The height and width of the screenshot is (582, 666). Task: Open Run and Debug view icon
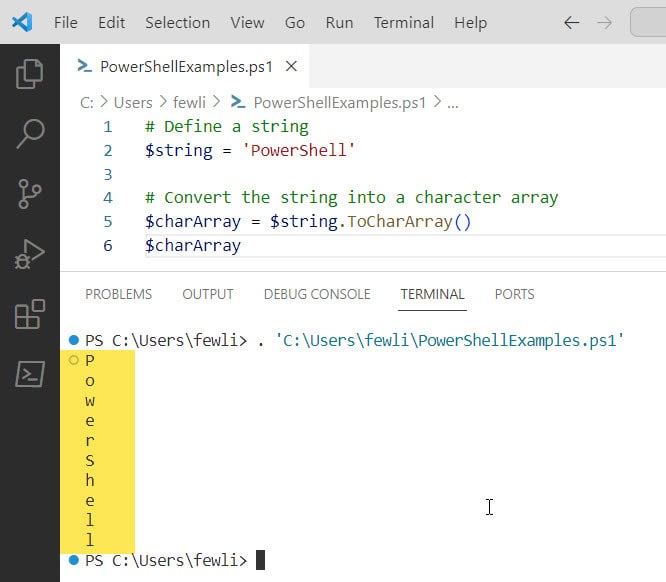pos(29,254)
